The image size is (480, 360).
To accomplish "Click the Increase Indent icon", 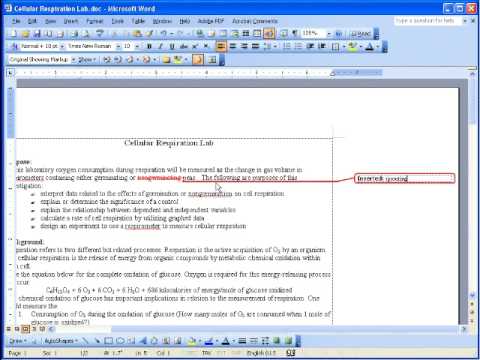I will [322, 46].
